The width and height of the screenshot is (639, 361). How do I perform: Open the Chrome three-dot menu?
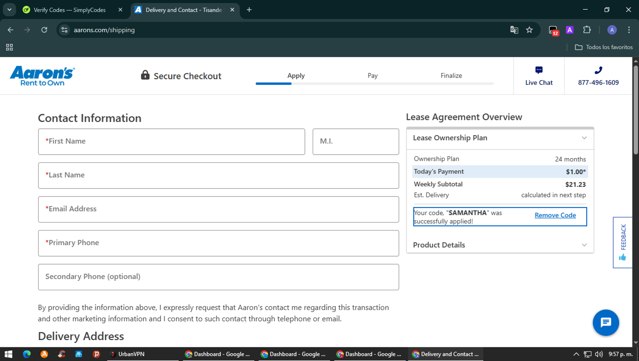[629, 30]
